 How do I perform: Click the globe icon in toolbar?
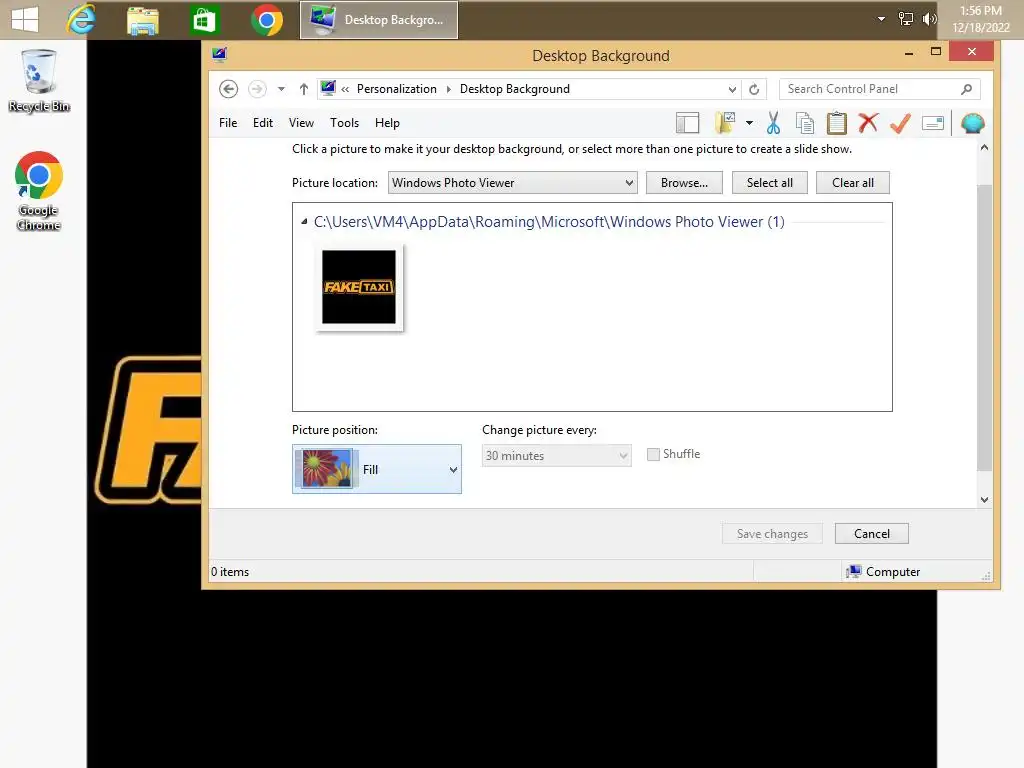(x=972, y=123)
